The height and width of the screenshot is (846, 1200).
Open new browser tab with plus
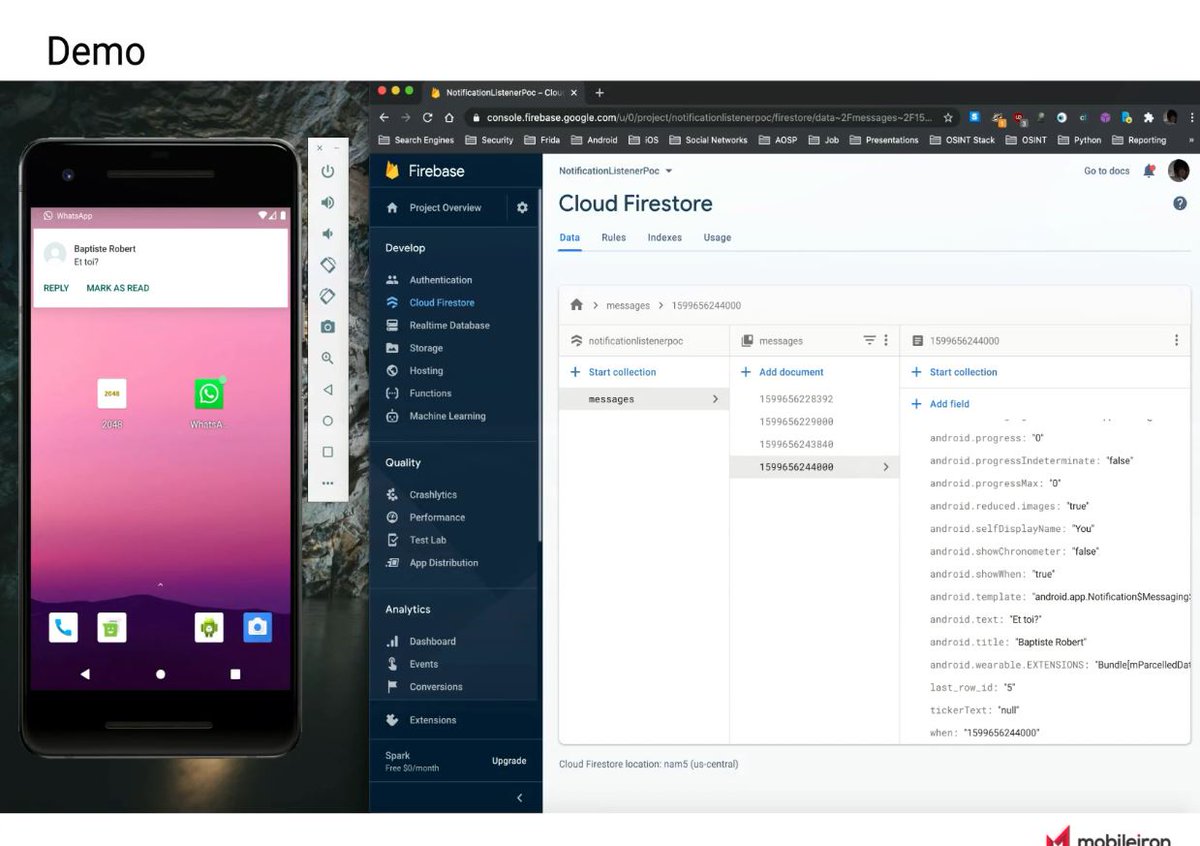599,93
